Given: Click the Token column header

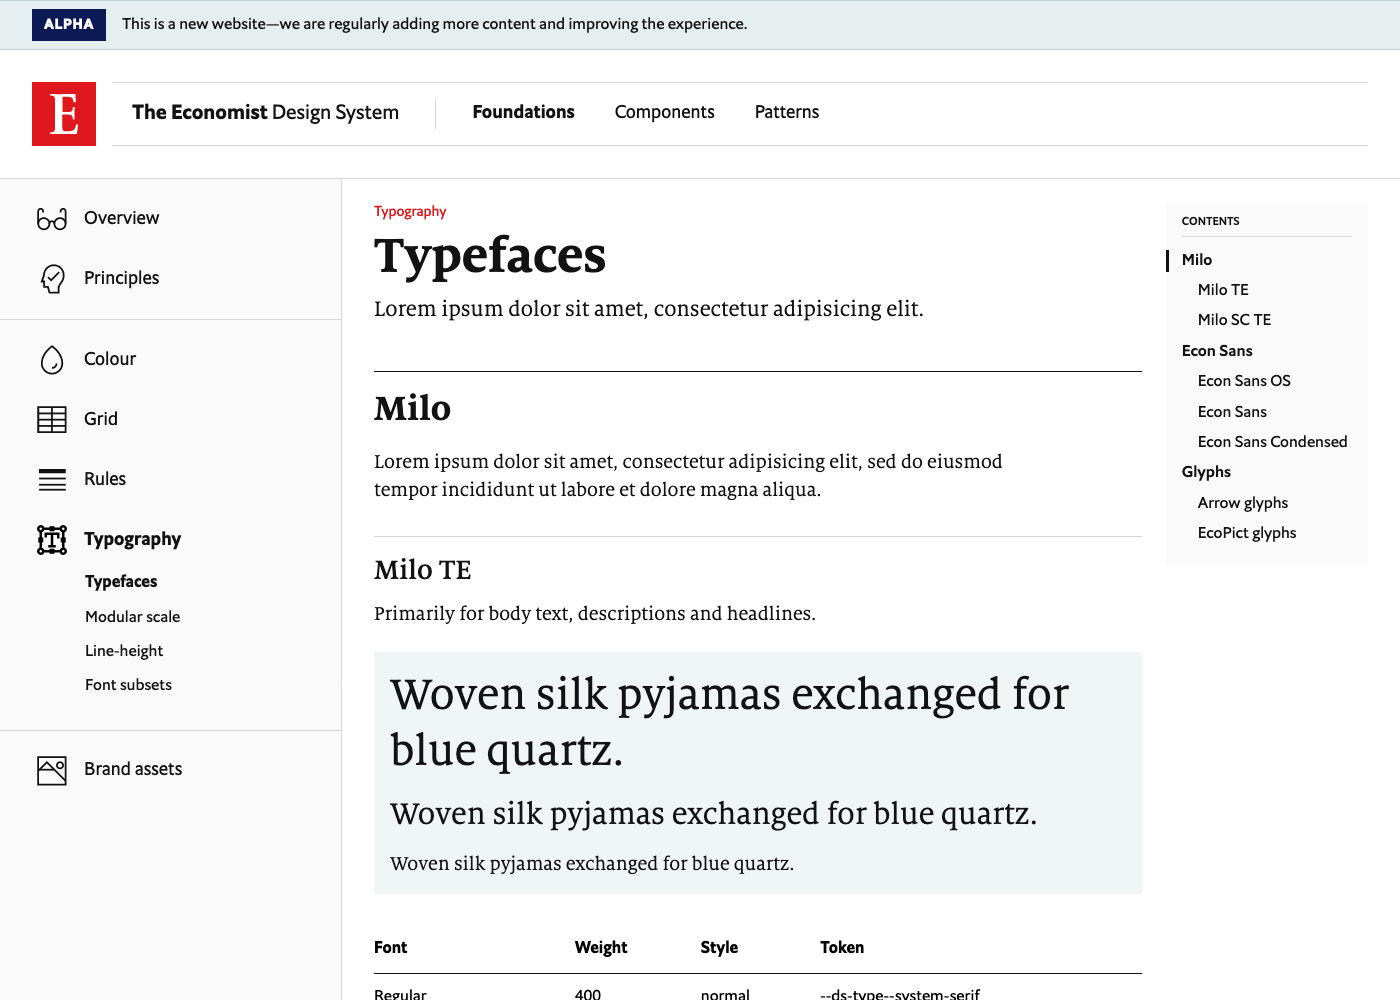Looking at the screenshot, I should (842, 947).
